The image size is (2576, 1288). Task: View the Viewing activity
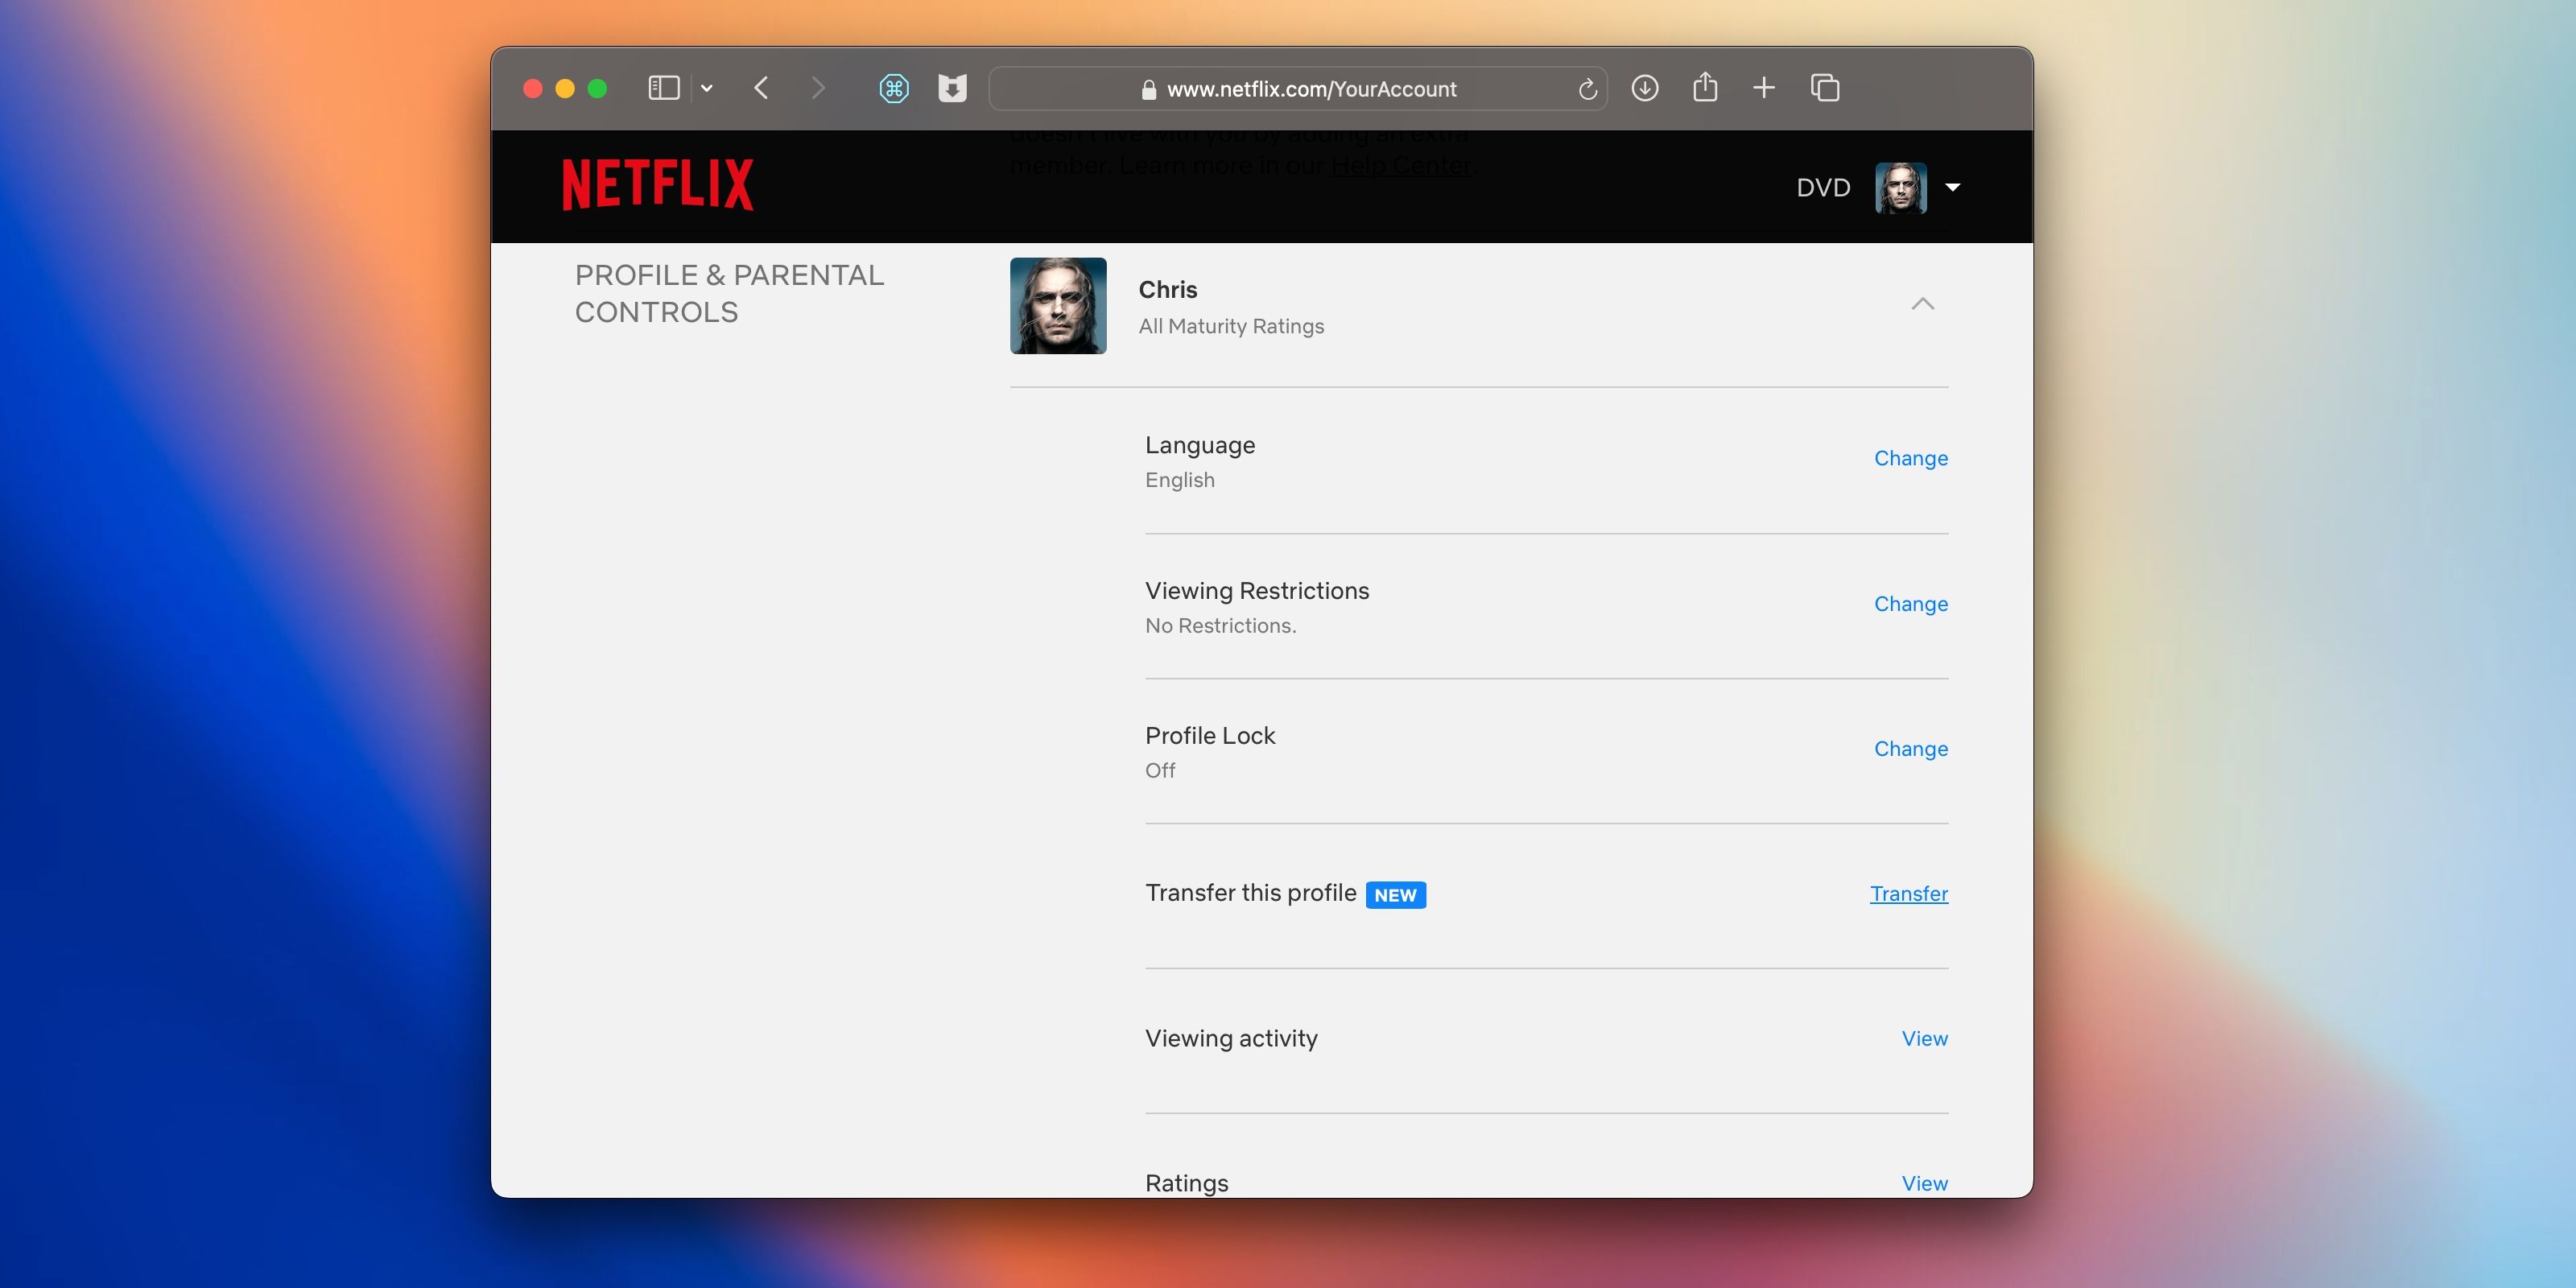tap(1923, 1038)
